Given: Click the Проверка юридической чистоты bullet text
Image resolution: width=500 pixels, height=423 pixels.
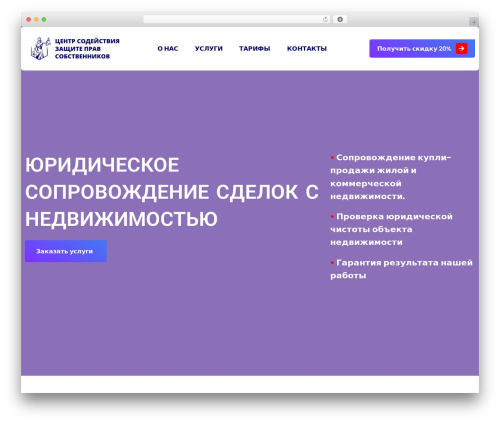Looking at the screenshot, I should coord(391,229).
